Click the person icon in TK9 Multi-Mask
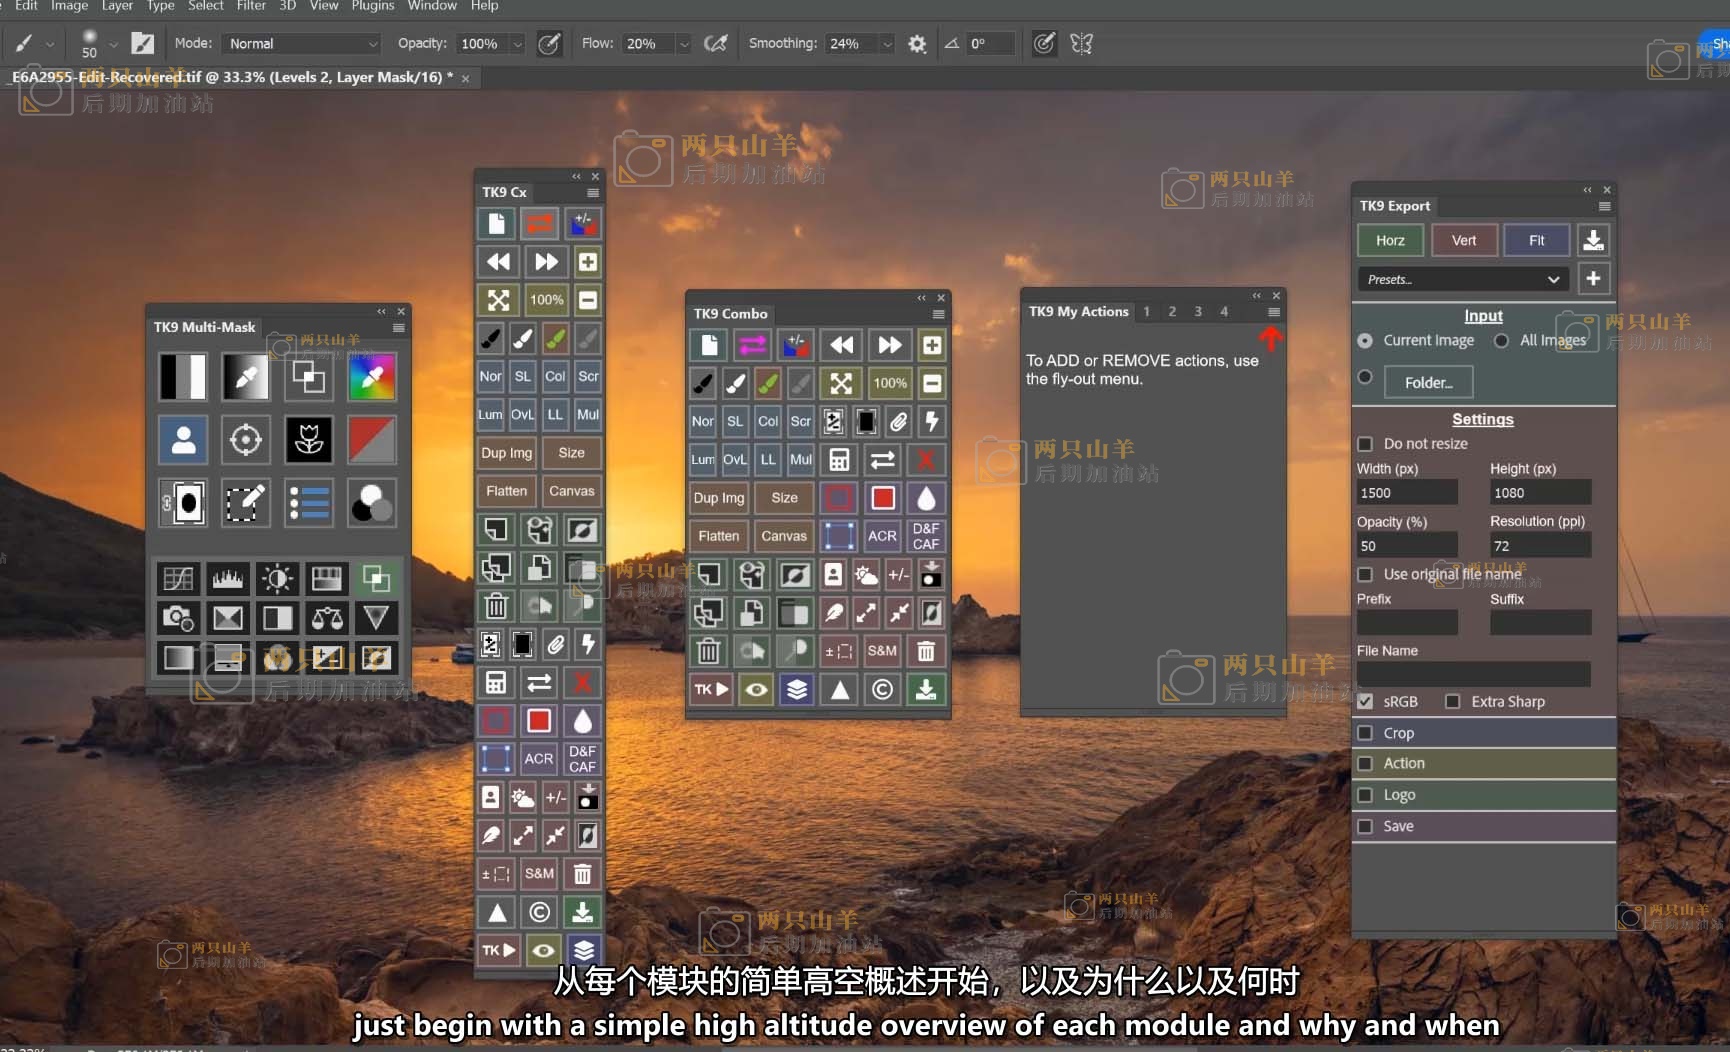This screenshot has height=1052, width=1730. coord(183,440)
